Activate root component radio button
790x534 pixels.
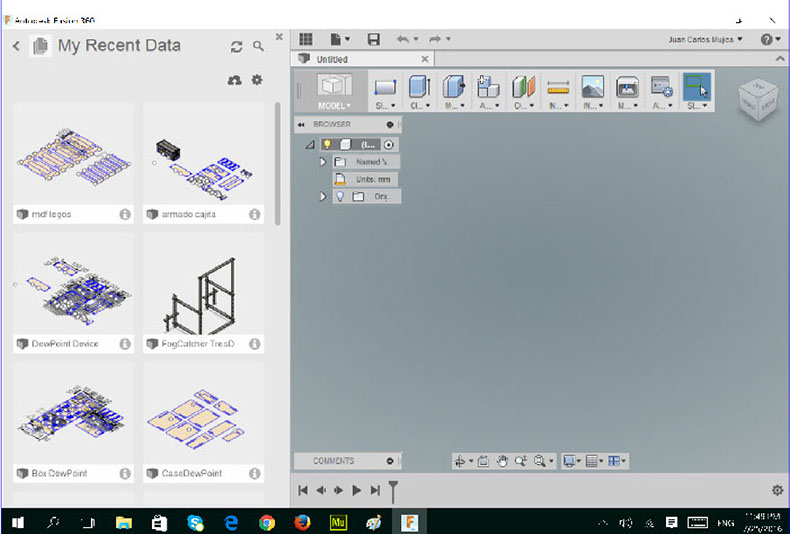[x=388, y=145]
